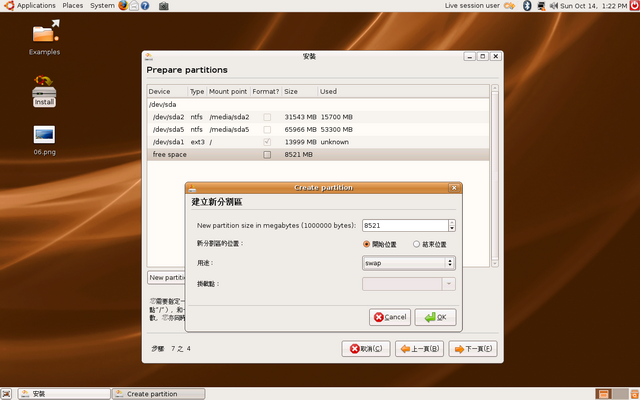Viewport: 640px width, 400px height.
Task: Click the Size column header
Action: pos(300,91)
